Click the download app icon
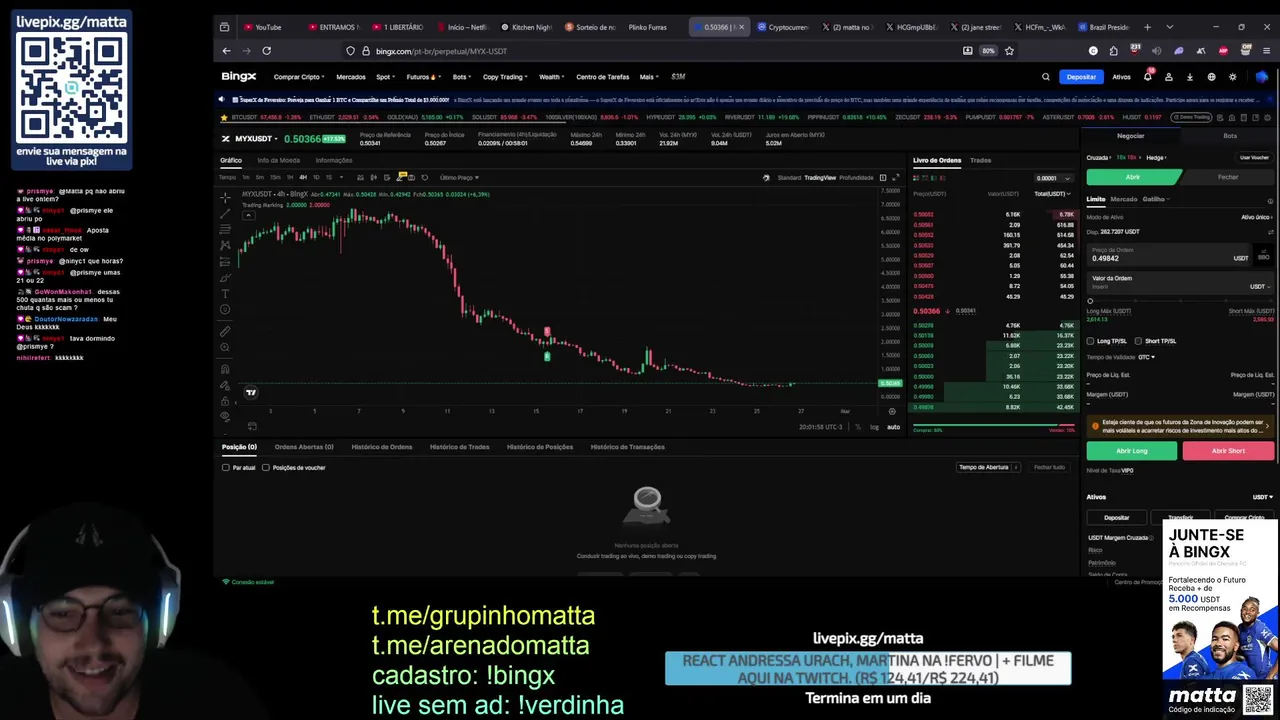 (1190, 77)
